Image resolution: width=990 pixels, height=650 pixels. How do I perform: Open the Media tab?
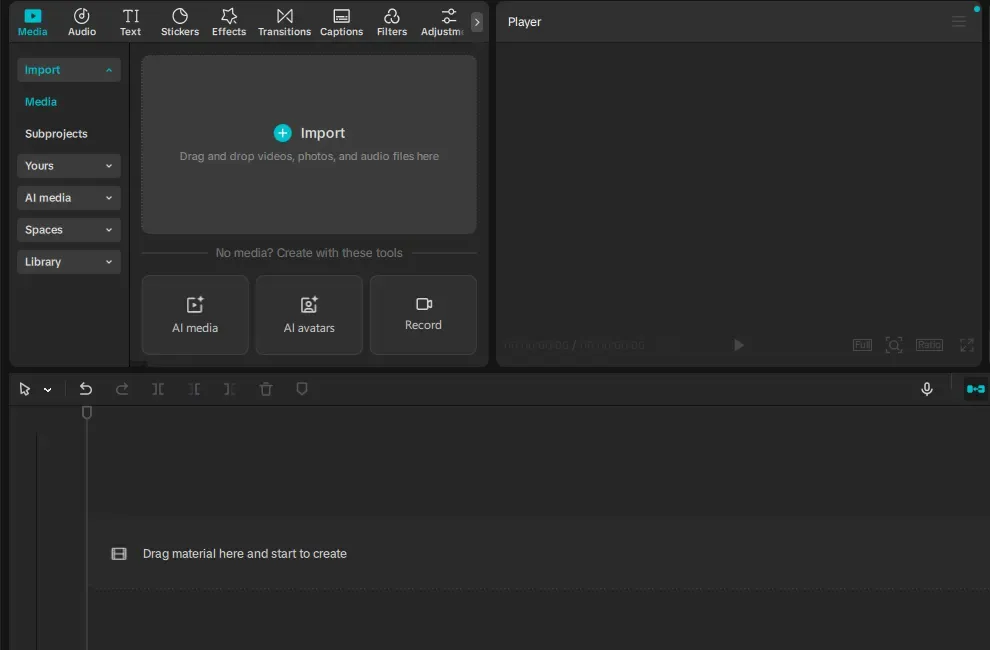pos(32,22)
